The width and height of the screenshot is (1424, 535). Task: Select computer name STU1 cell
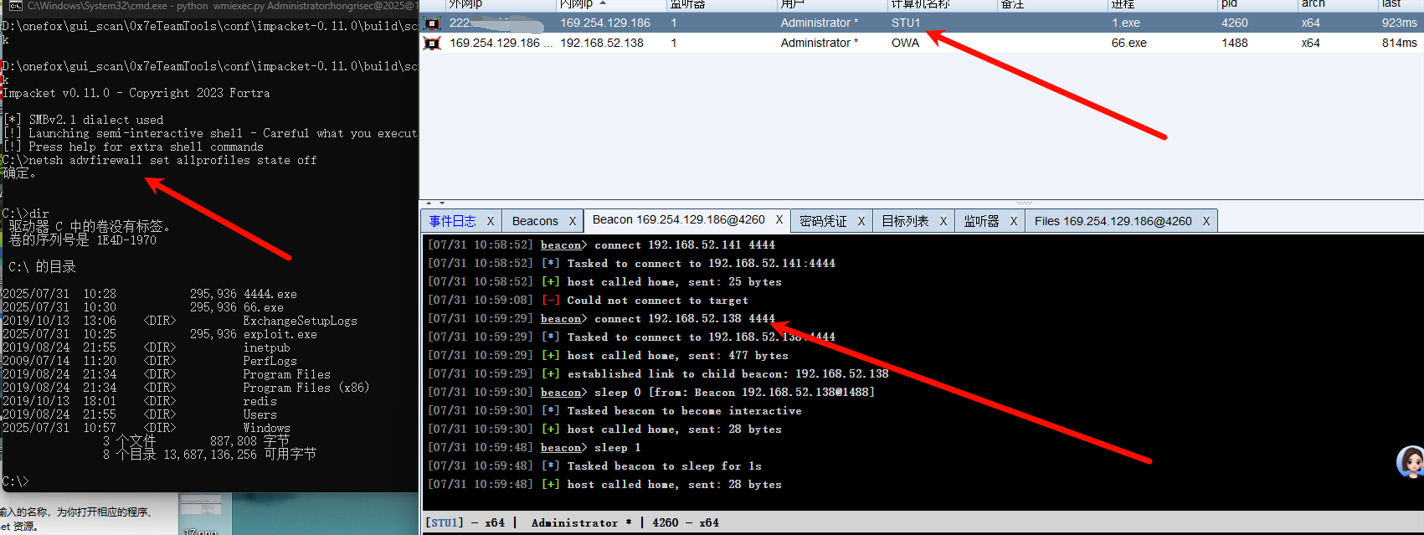[906, 22]
